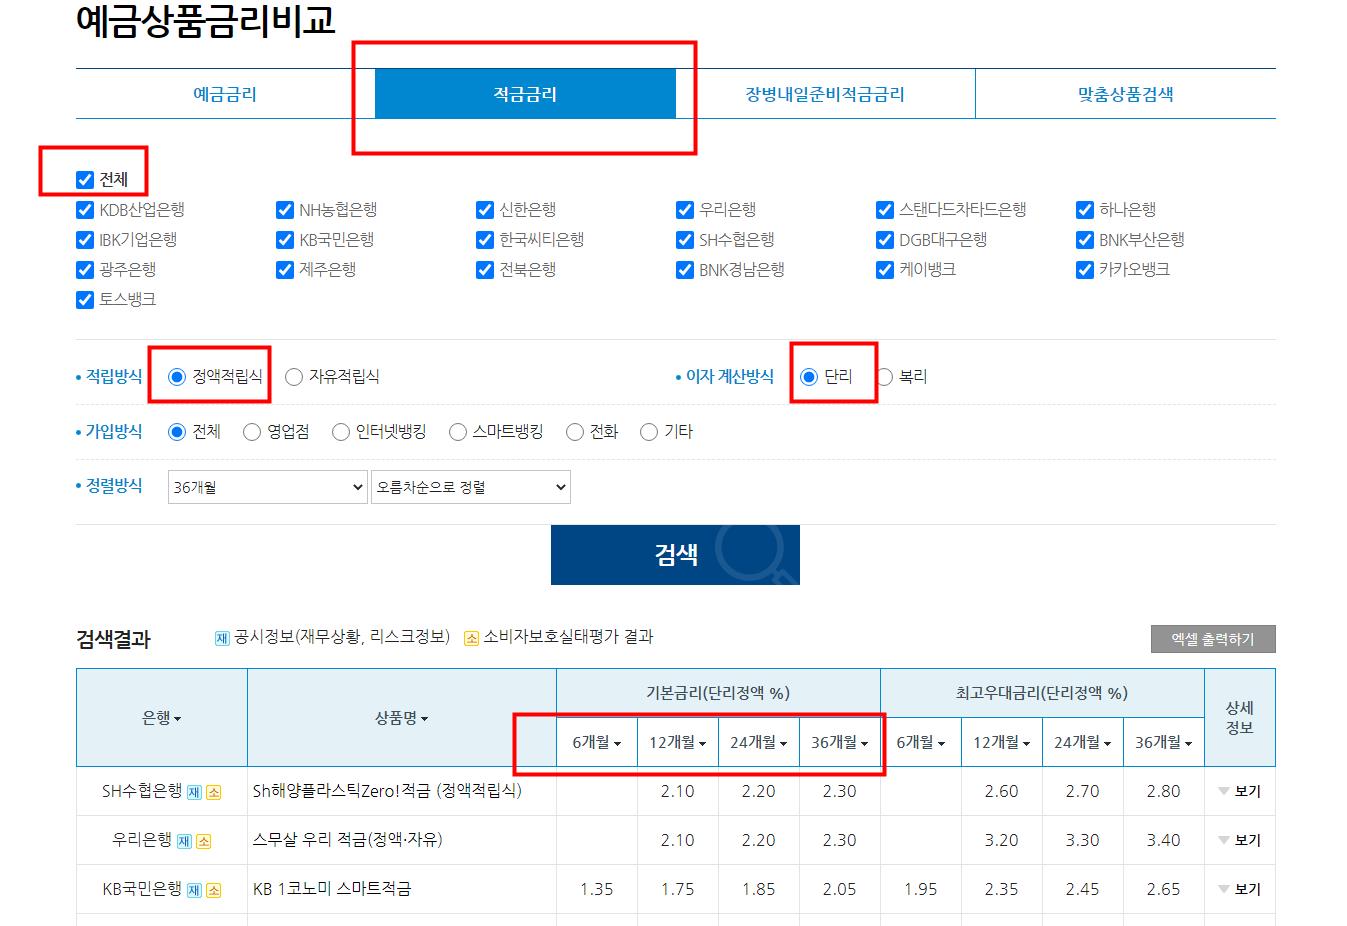Click the 소 badge next to SH수협은행
Screen dimensions: 1347x926
(x=214, y=791)
